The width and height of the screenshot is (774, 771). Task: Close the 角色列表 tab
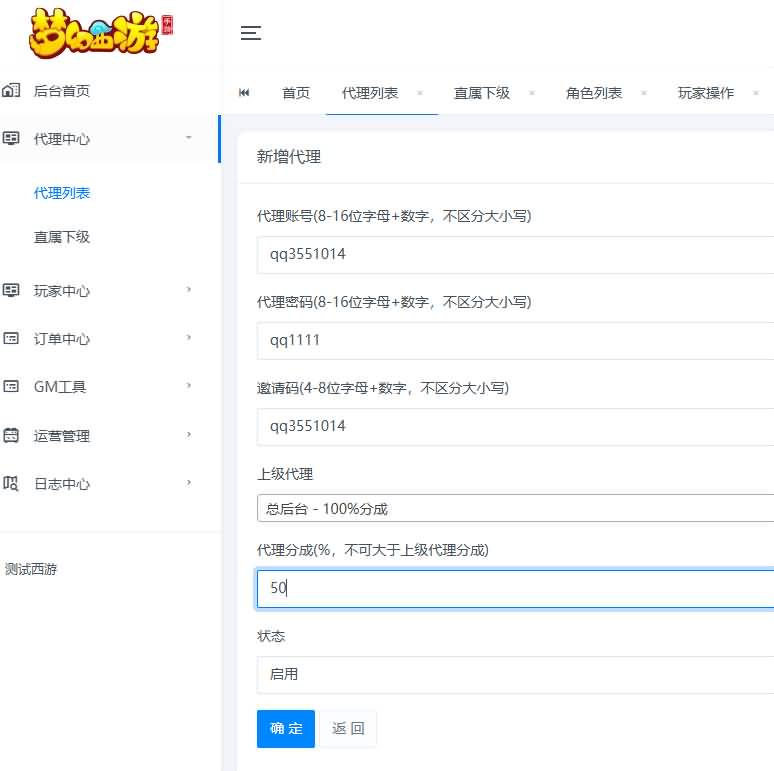pos(644,92)
